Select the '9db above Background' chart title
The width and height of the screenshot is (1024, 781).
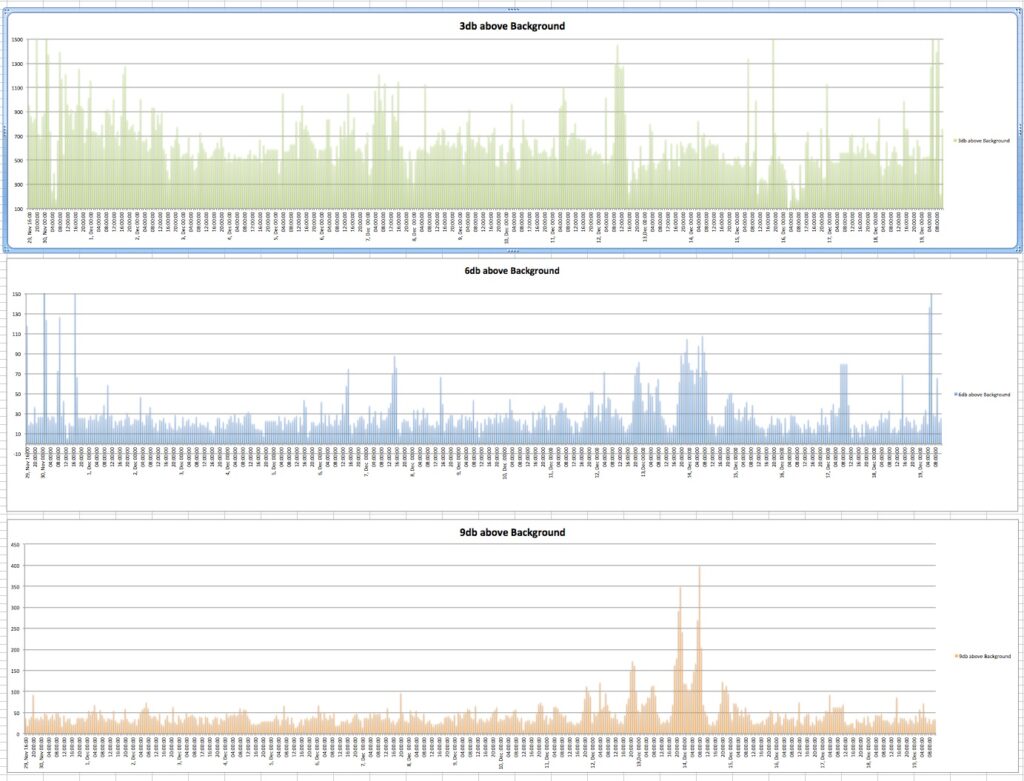point(512,532)
